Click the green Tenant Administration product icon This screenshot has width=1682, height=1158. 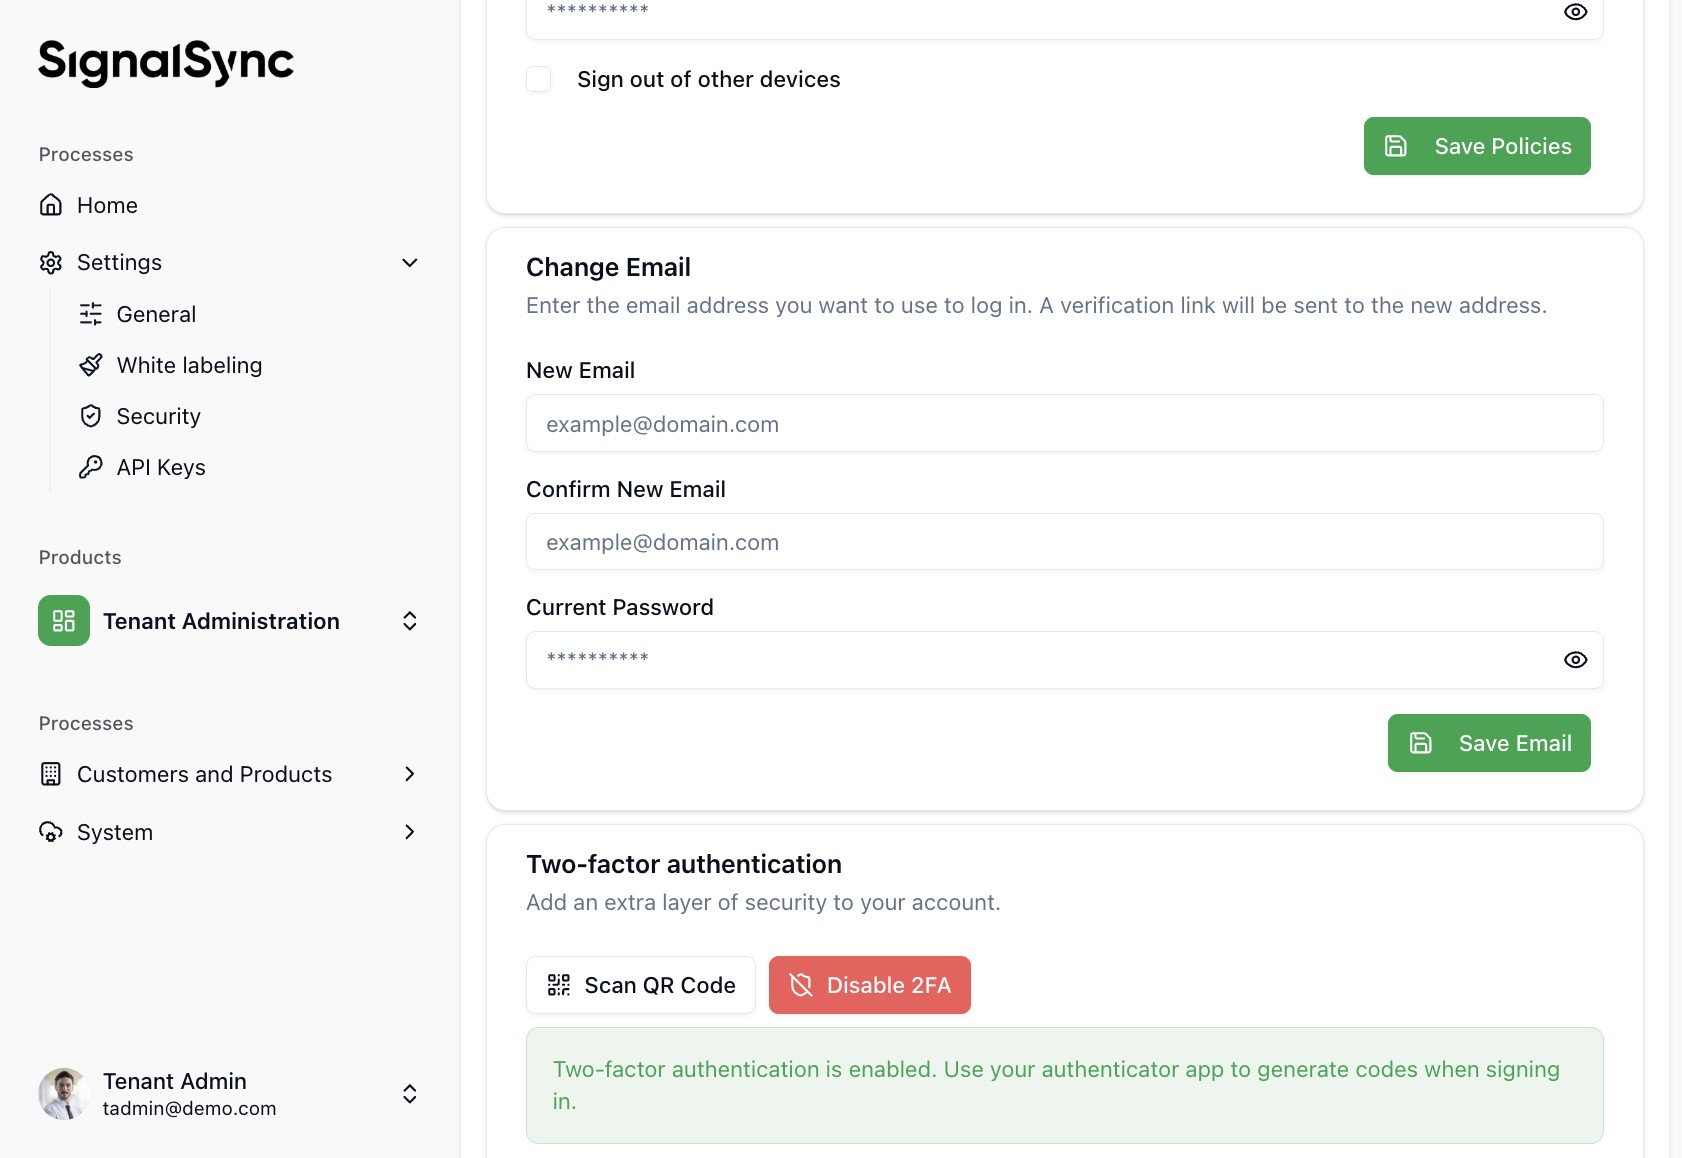64,621
